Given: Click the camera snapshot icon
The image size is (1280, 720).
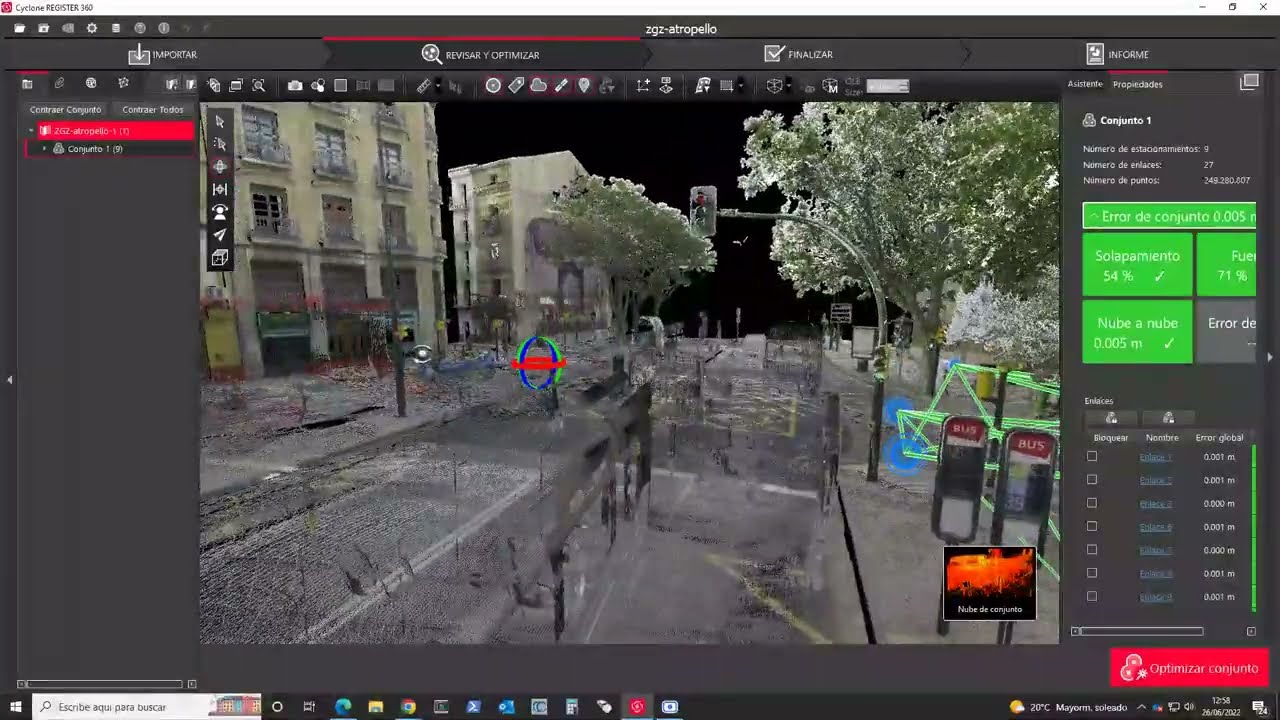Looking at the screenshot, I should [x=295, y=86].
